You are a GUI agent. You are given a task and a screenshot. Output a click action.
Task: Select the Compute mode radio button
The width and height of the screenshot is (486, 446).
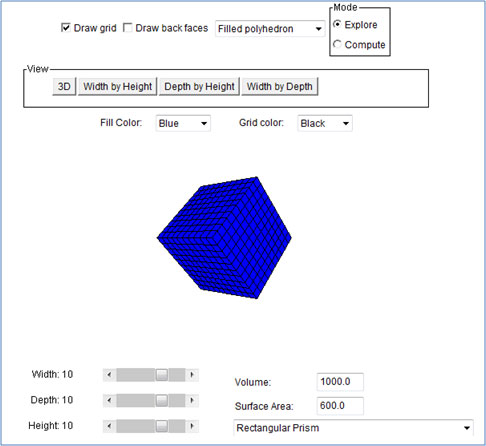(337, 44)
